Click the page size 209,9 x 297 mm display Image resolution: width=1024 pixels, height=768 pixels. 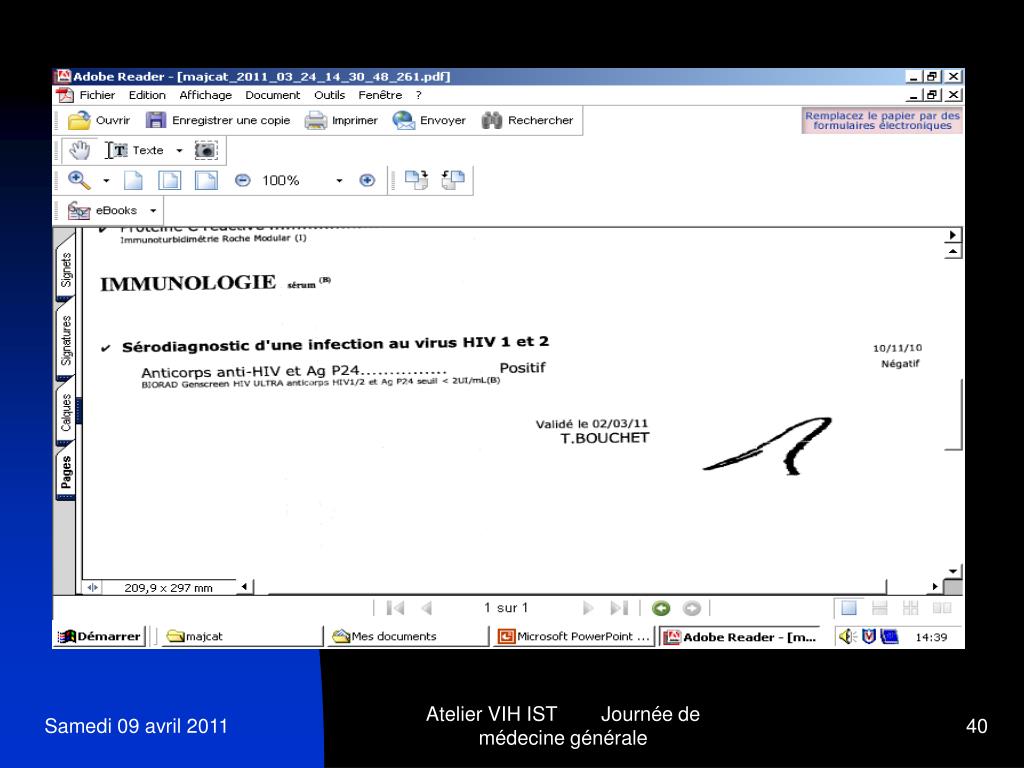(168, 588)
